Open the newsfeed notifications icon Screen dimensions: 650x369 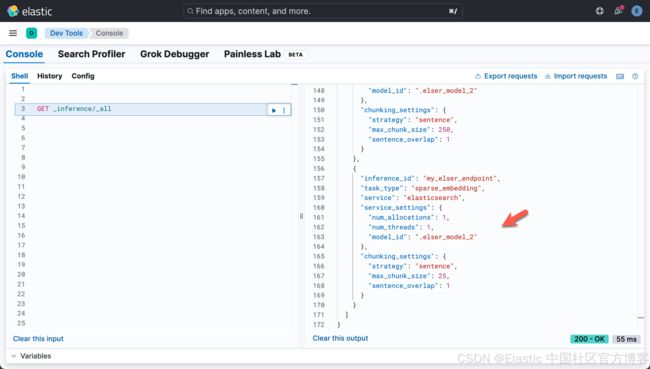click(x=618, y=11)
